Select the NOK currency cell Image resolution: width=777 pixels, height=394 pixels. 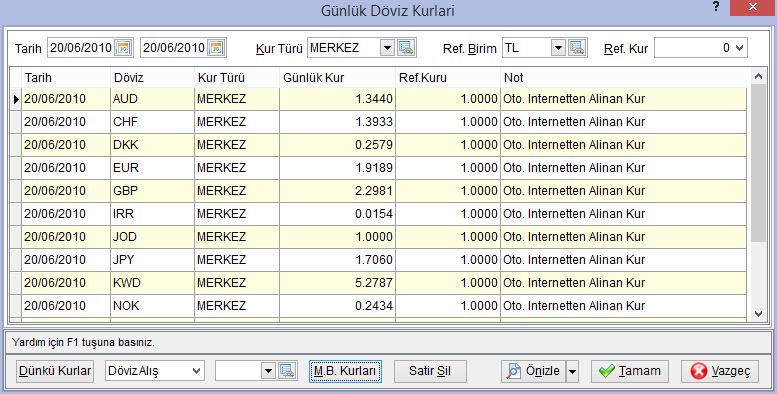click(x=153, y=306)
